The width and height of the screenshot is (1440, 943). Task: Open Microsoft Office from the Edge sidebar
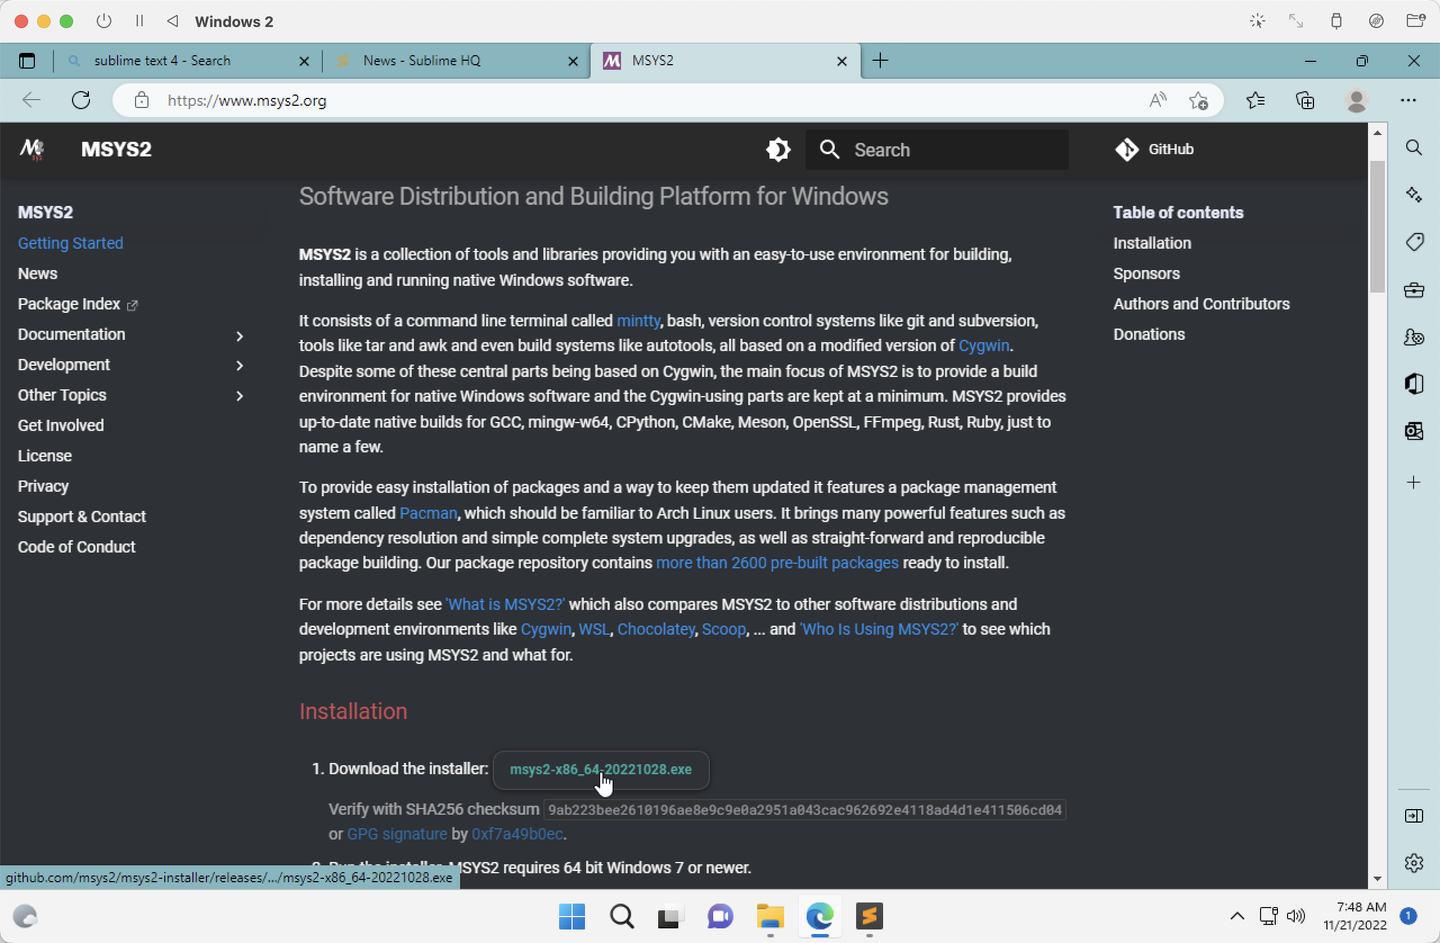[1414, 383]
